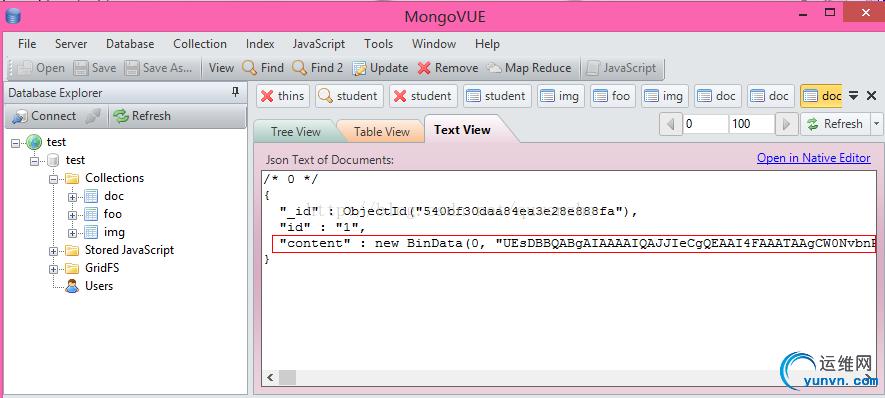Click the limit field showing 100
This screenshot has height=398, width=885.
tap(751, 124)
